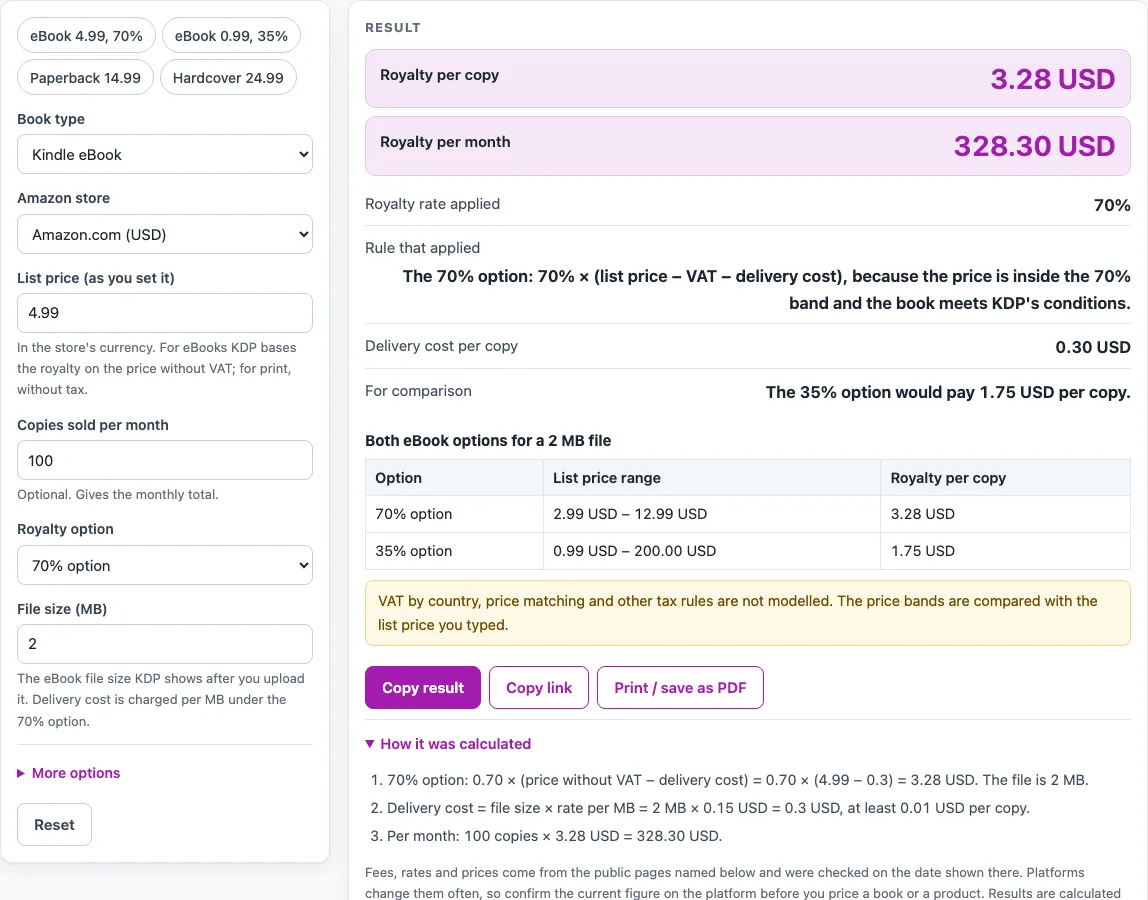This screenshot has height=900, width=1148.
Task: Open the Royalty option dropdown
Action: coord(165,565)
